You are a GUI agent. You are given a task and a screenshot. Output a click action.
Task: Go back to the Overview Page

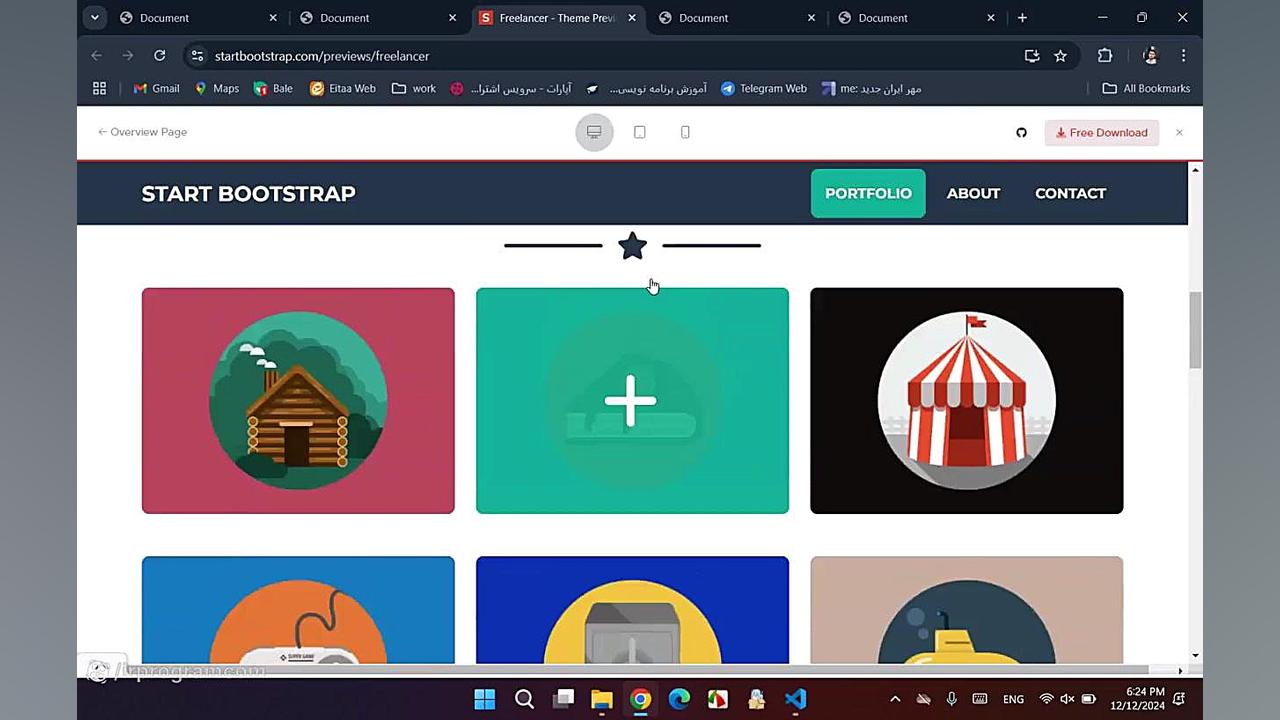pyautogui.click(x=142, y=132)
